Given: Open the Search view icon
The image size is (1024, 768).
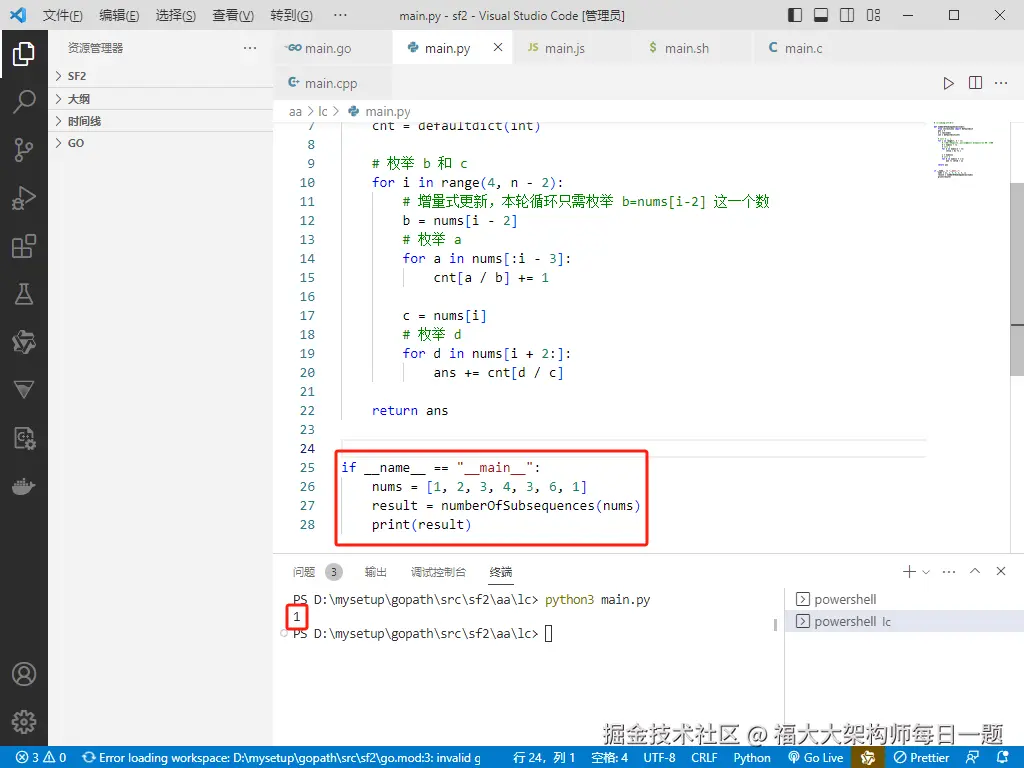Looking at the screenshot, I should 24,102.
